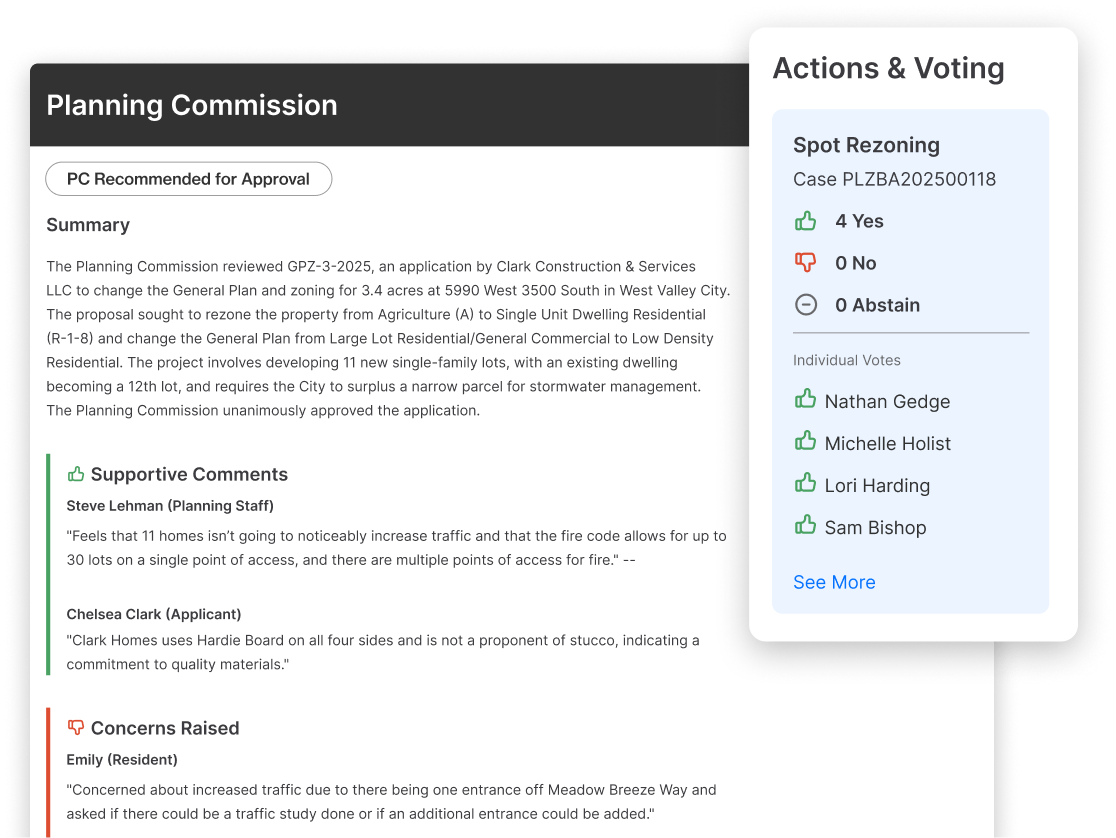Select Case PLZBA202500118 text
The width and height of the screenshot is (1116, 838).
point(895,179)
